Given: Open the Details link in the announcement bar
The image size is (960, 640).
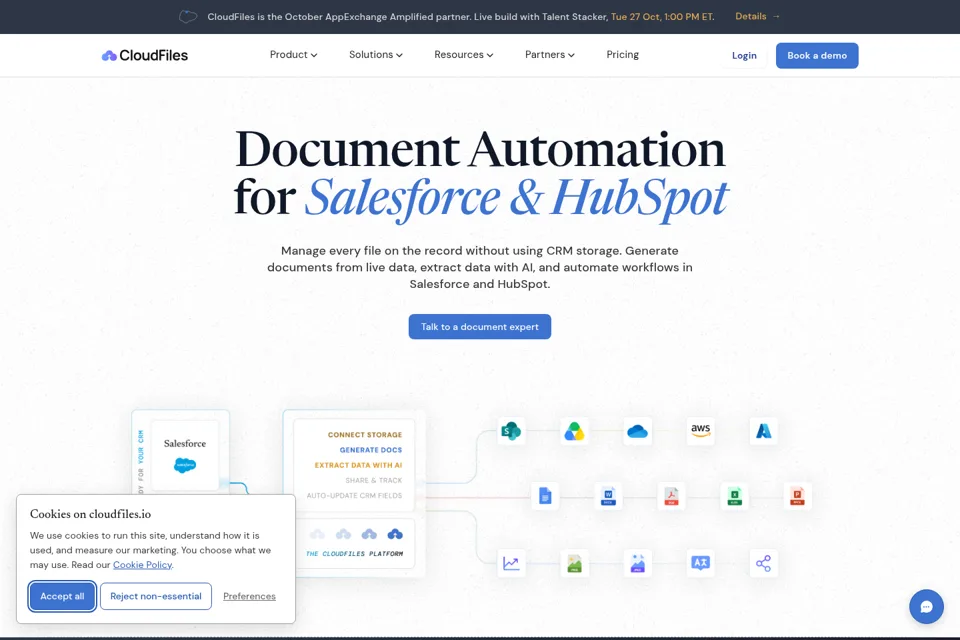Looking at the screenshot, I should pyautogui.click(x=757, y=17).
